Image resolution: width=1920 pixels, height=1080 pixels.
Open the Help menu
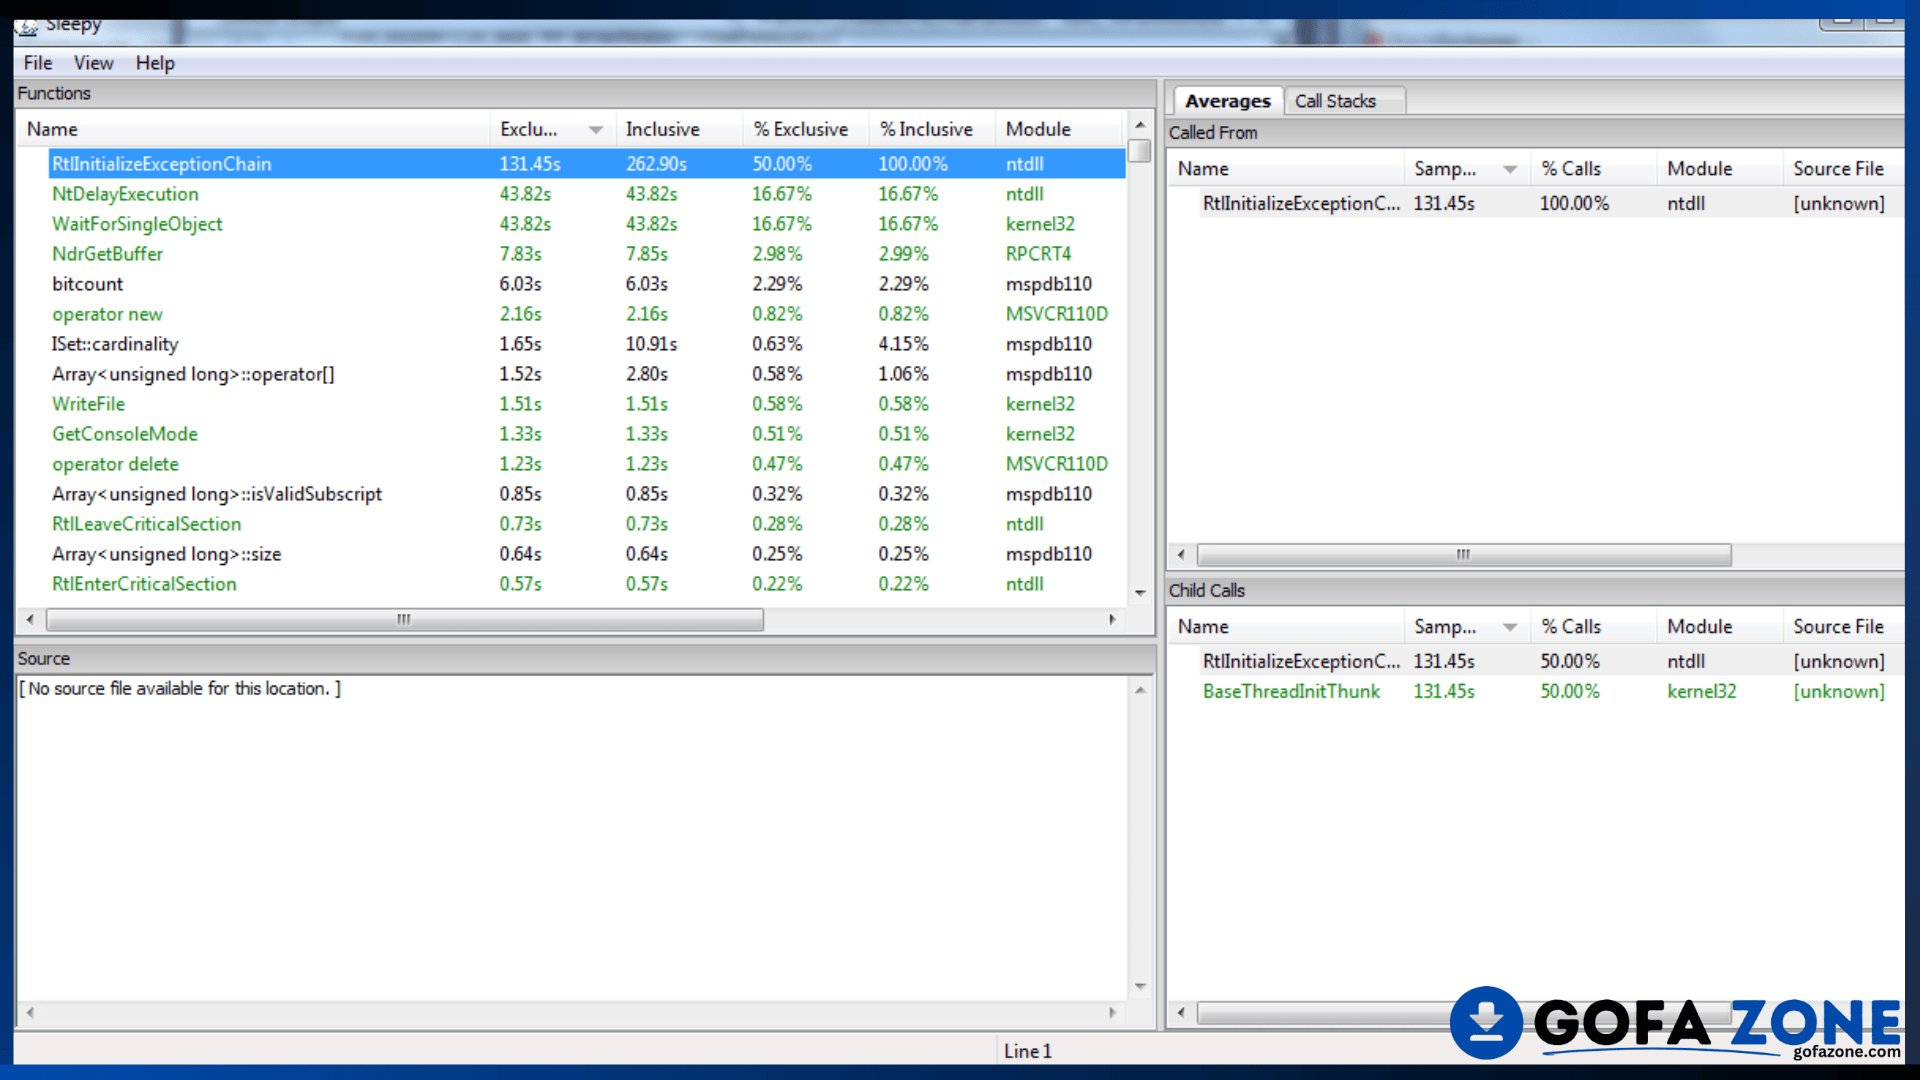coord(155,63)
